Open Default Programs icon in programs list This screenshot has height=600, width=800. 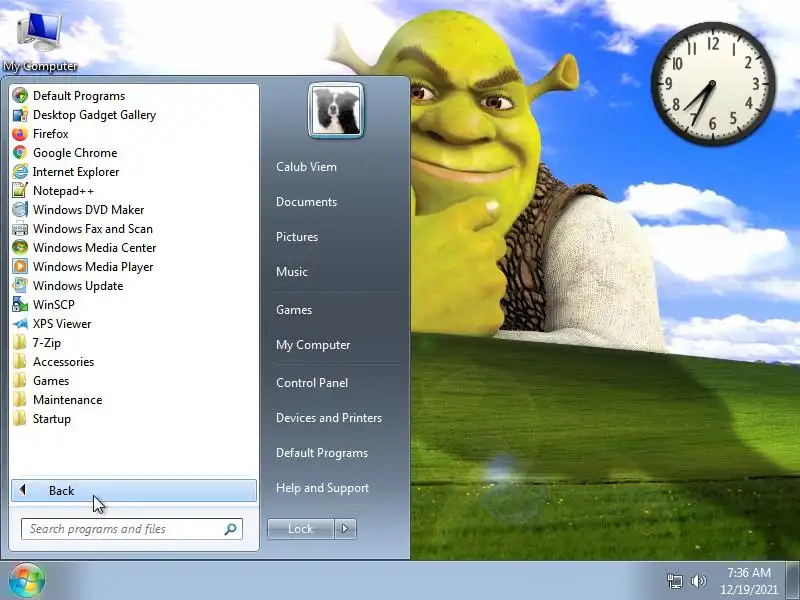pyautogui.click(x=20, y=95)
